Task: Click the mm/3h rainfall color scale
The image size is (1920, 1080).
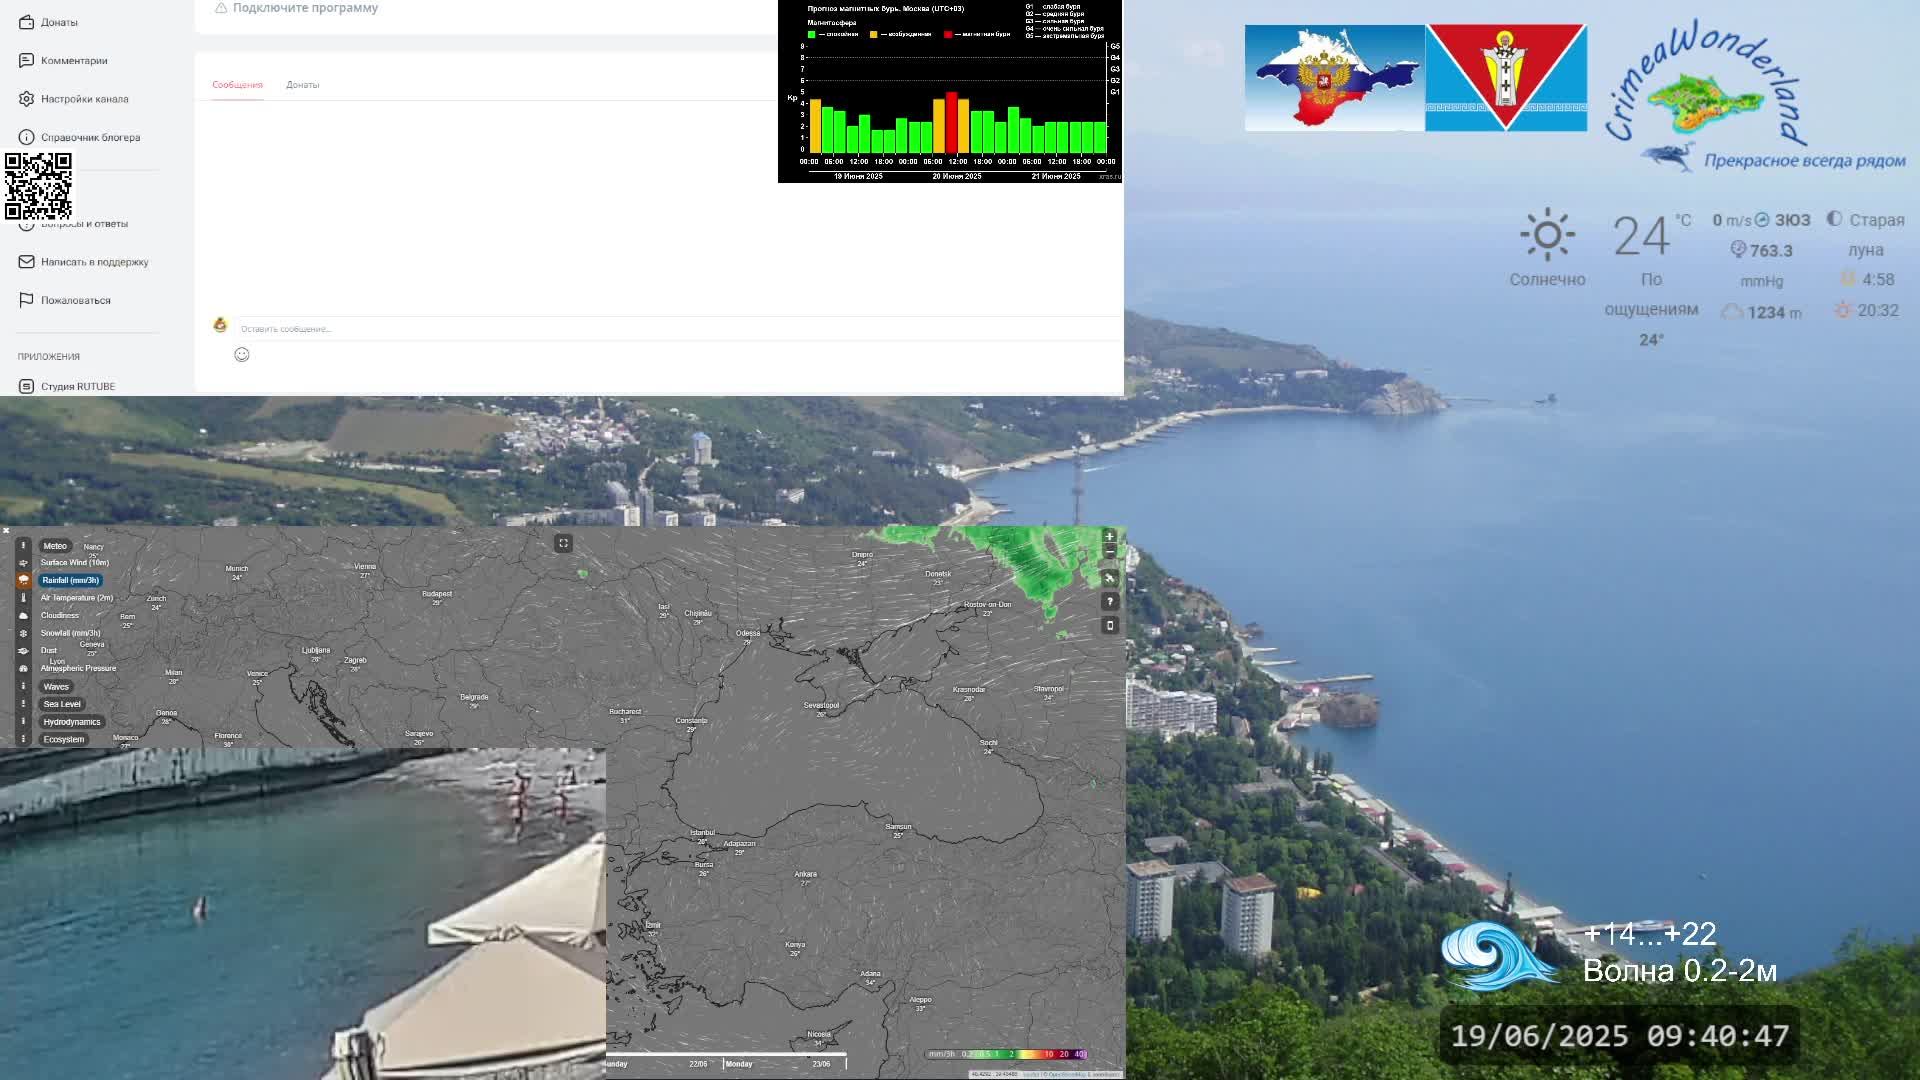Action: (x=1007, y=1054)
